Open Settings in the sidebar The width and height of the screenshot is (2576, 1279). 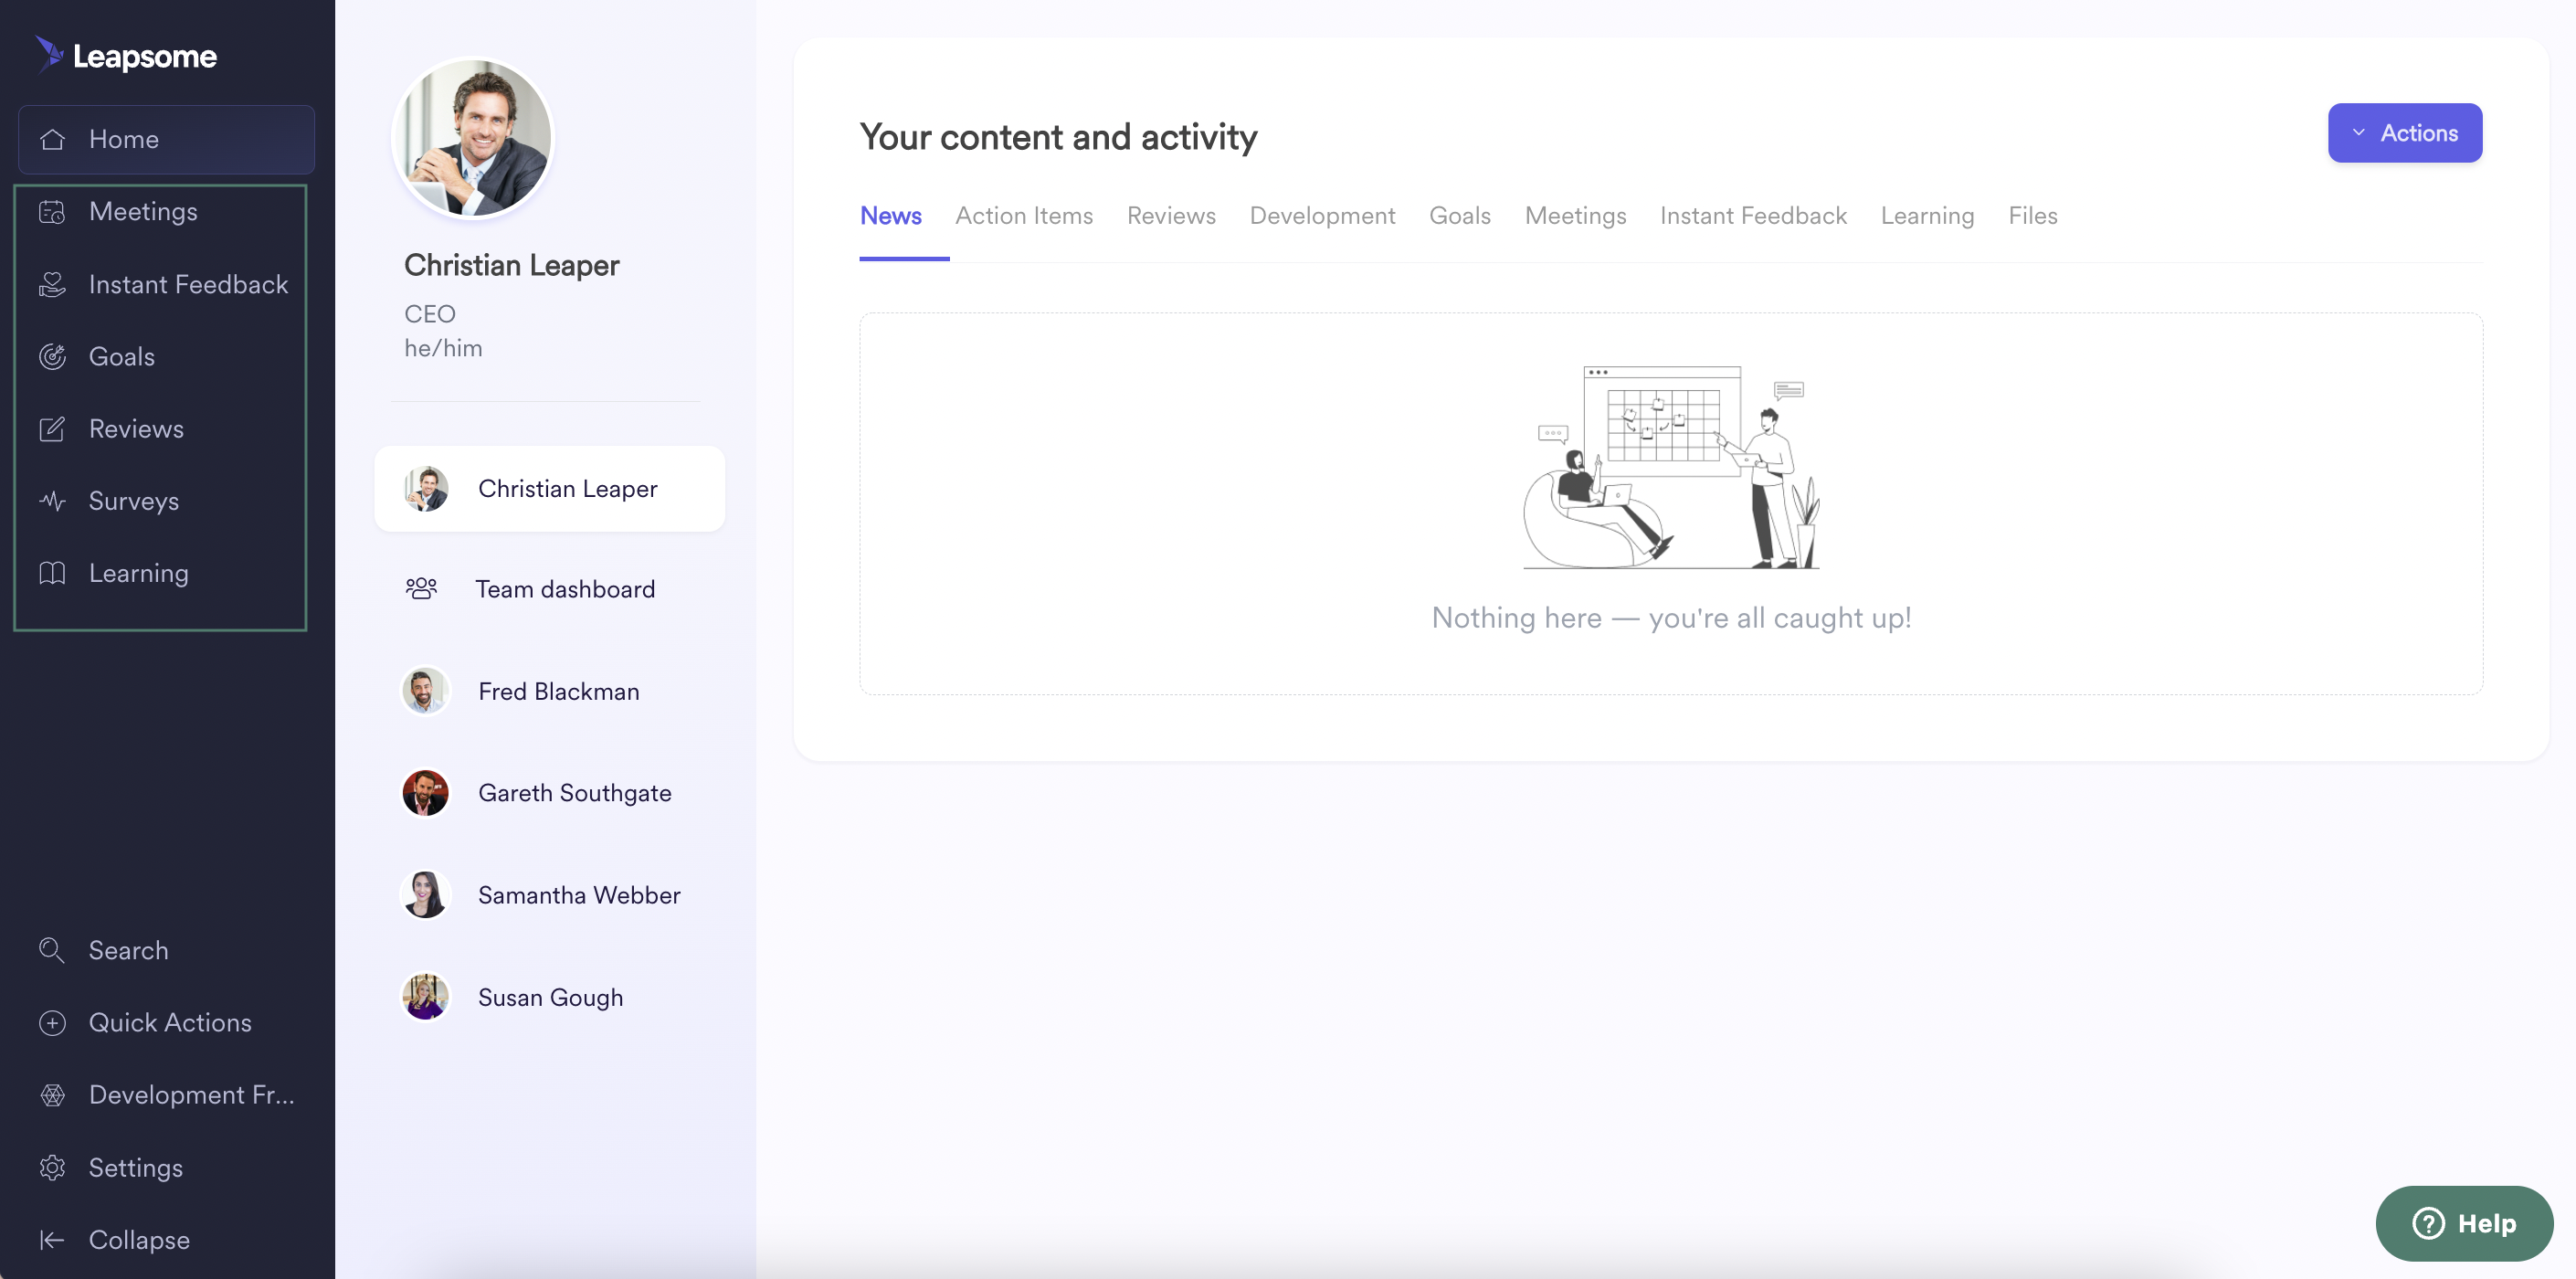click(166, 1168)
